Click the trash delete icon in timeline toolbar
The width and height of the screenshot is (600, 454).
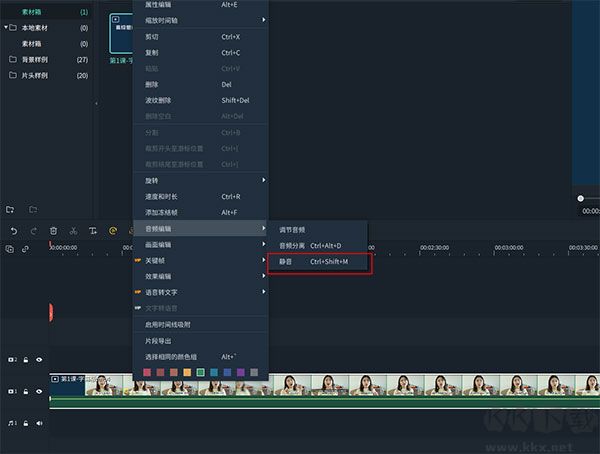54,231
